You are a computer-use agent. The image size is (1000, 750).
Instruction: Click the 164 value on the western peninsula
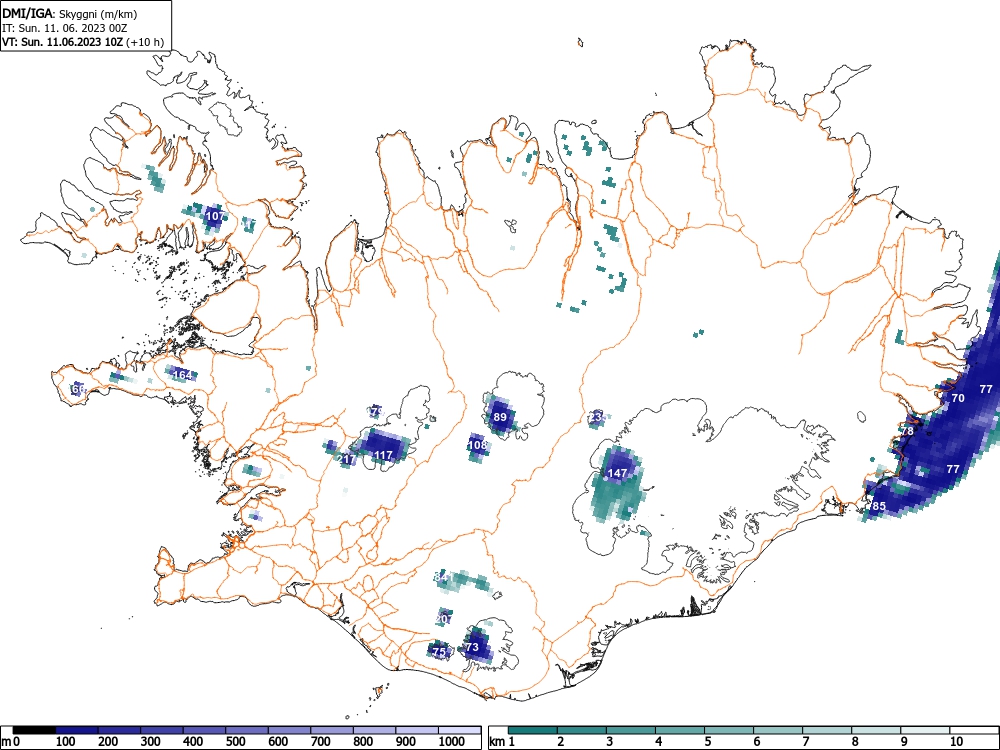click(x=182, y=374)
